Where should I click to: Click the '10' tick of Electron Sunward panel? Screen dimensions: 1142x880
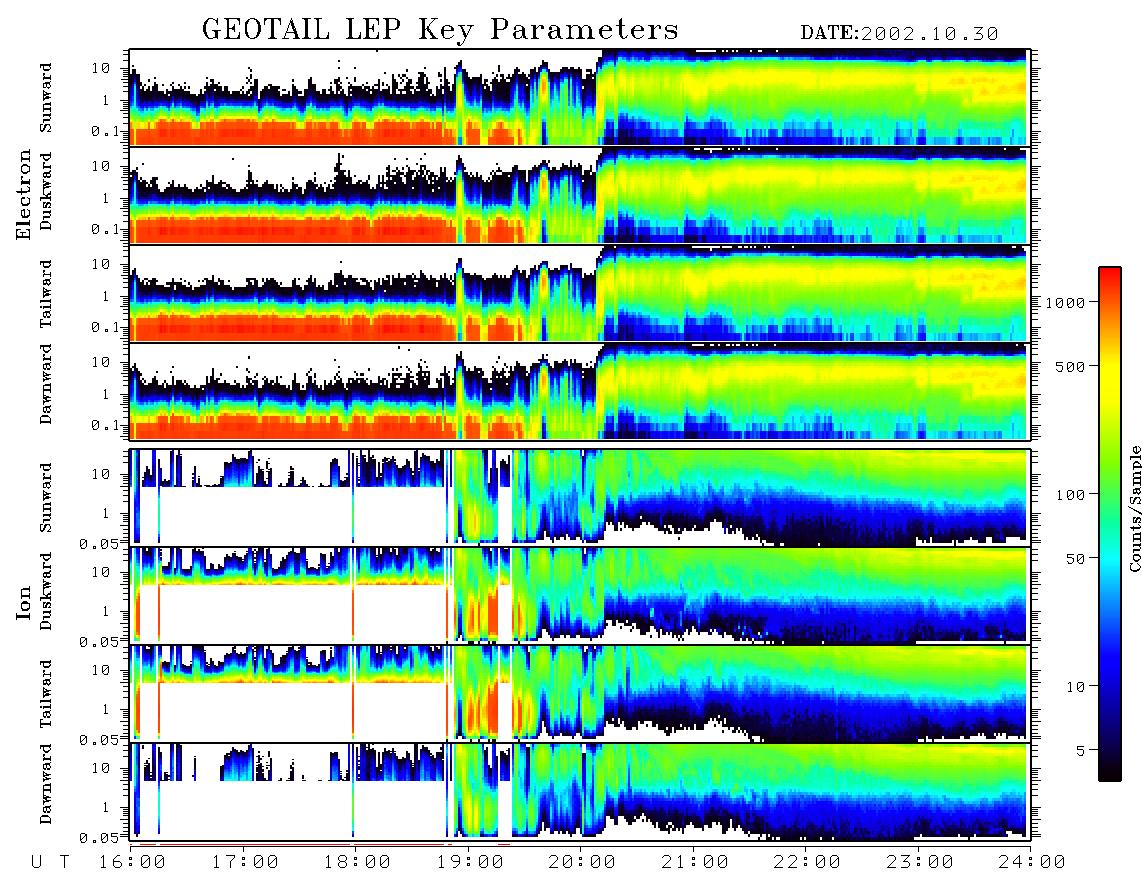pyautogui.click(x=101, y=68)
